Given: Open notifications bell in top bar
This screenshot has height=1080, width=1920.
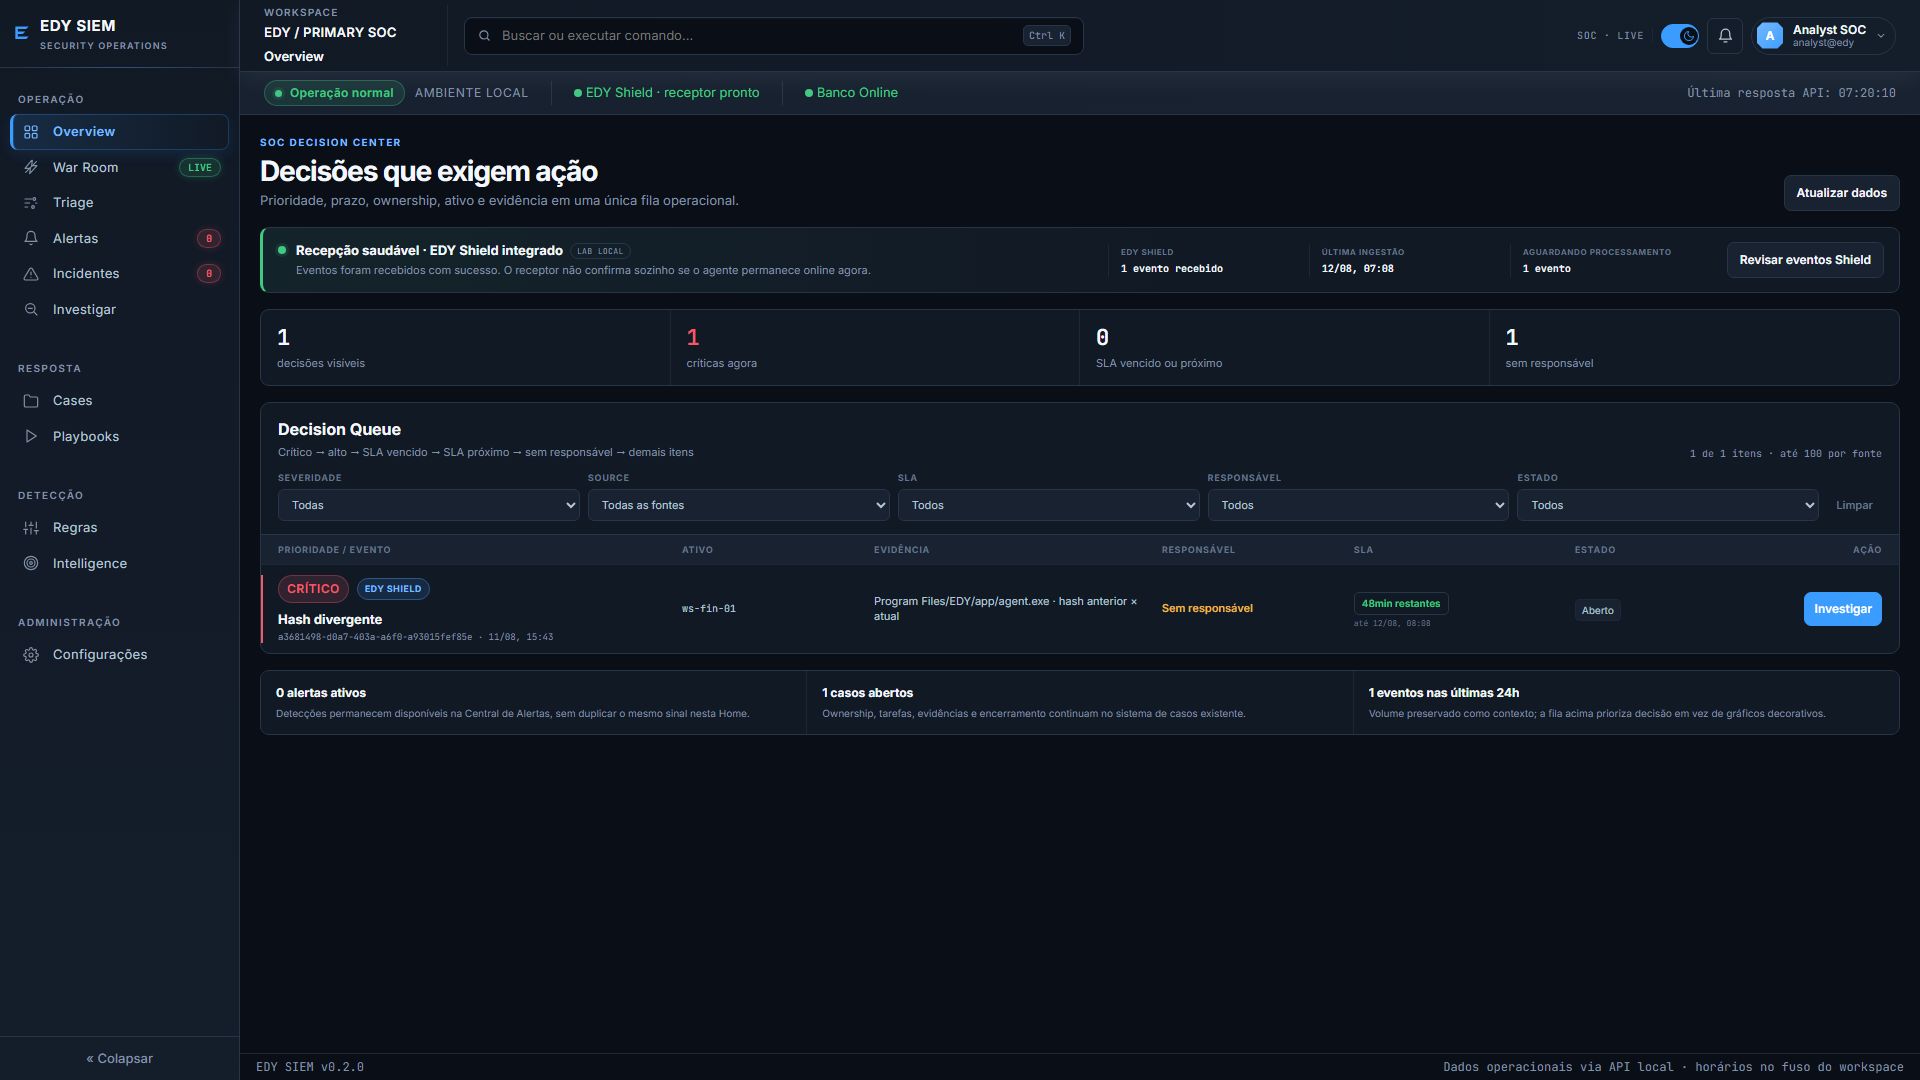Looking at the screenshot, I should [x=1725, y=36].
